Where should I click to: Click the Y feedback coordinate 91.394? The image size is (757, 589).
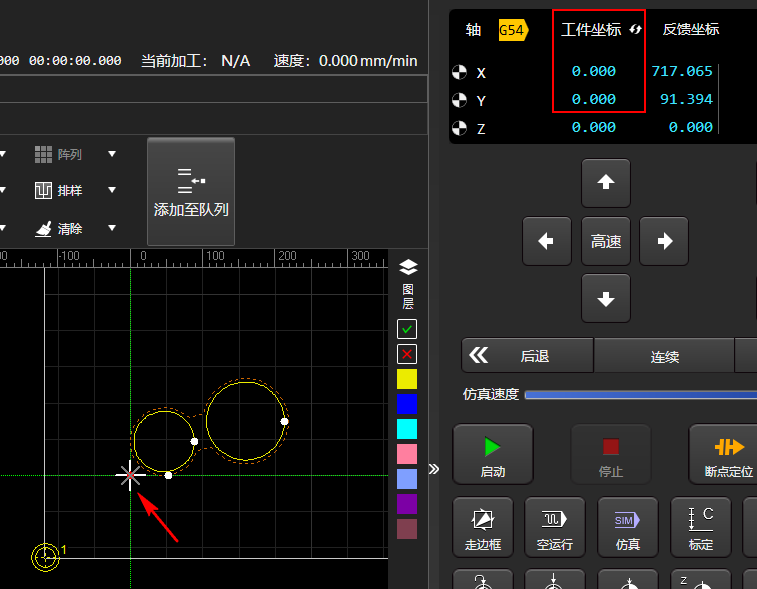coord(686,99)
